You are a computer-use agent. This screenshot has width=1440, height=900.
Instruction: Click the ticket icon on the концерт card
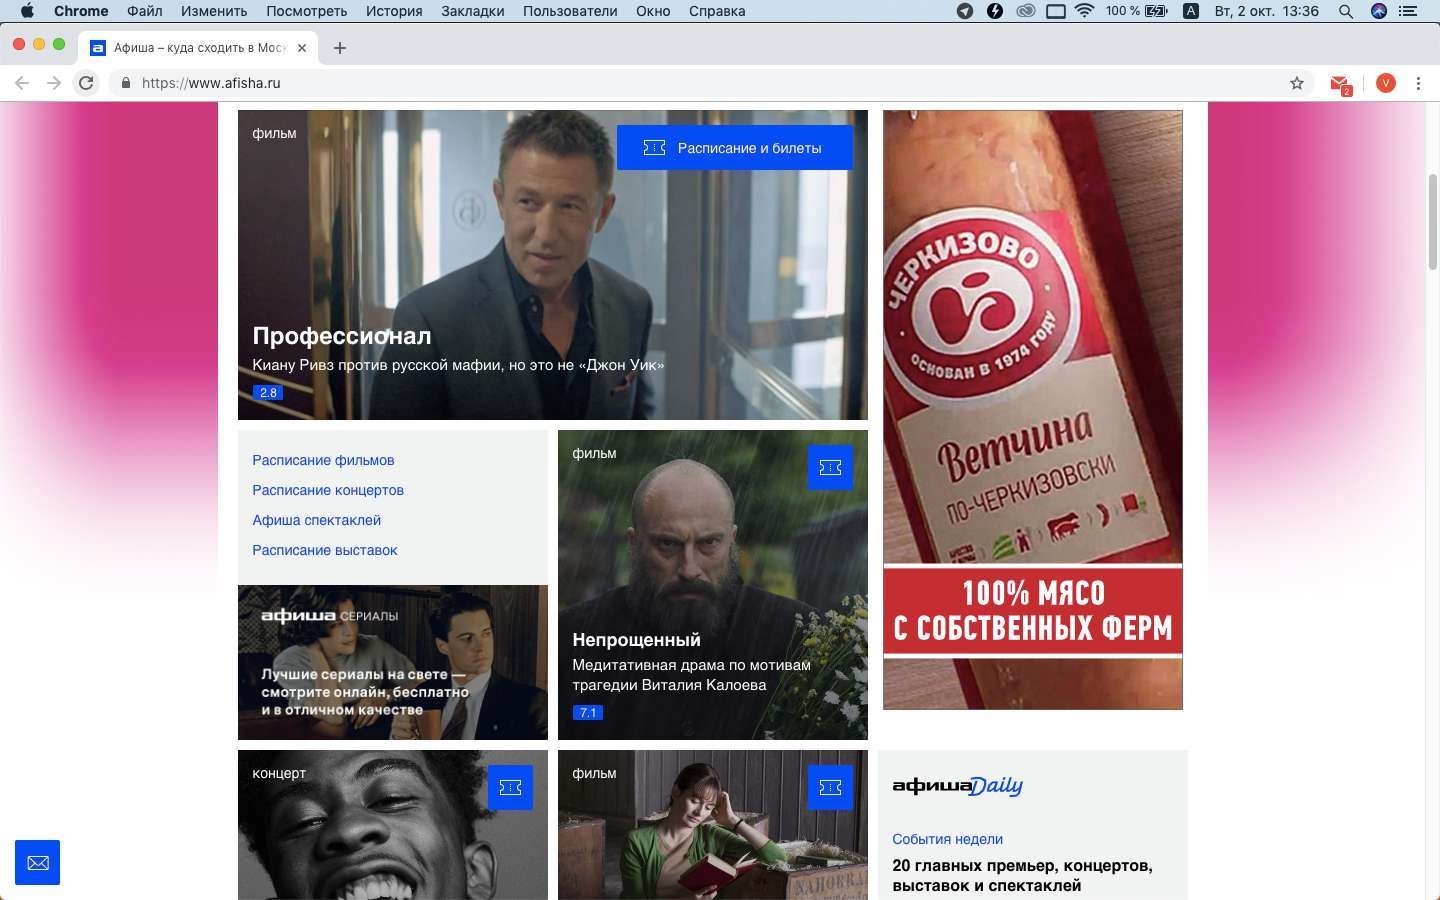point(510,787)
